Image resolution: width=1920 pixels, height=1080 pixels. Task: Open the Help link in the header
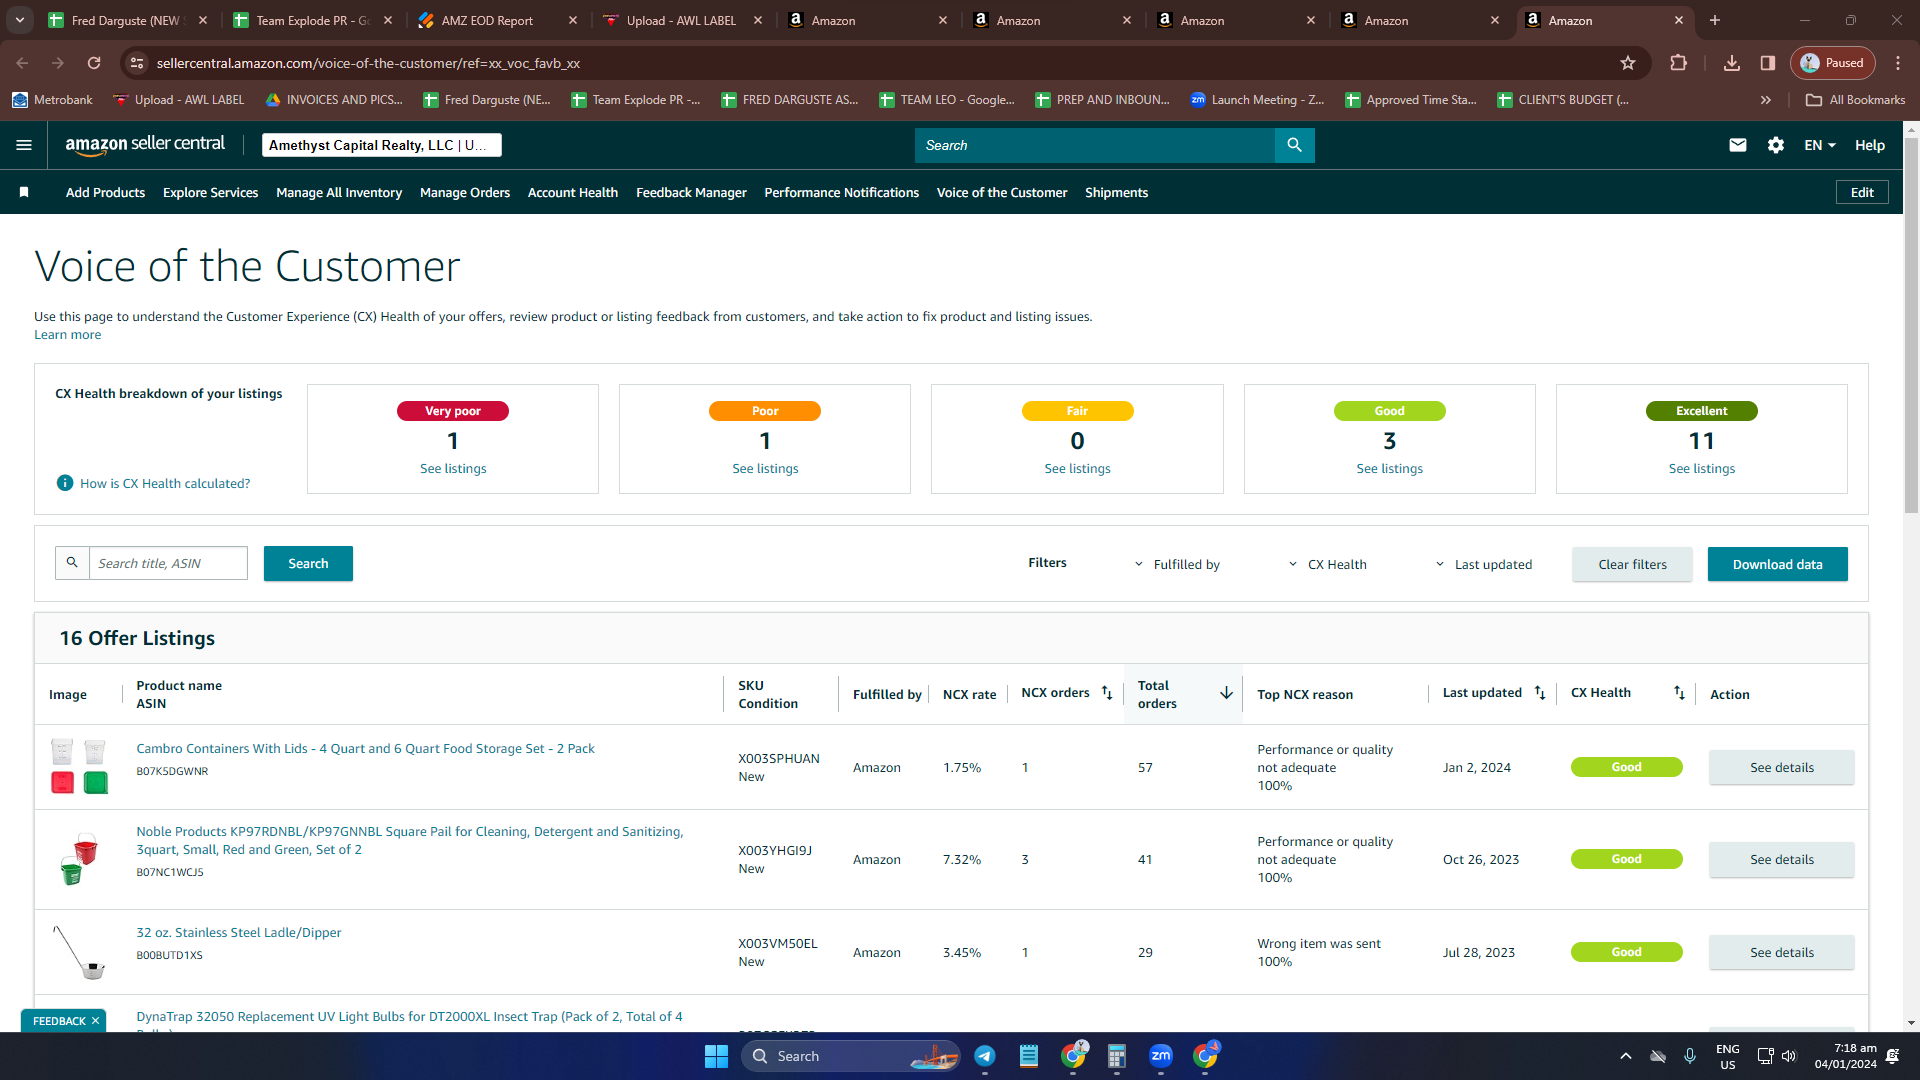pos(1870,145)
